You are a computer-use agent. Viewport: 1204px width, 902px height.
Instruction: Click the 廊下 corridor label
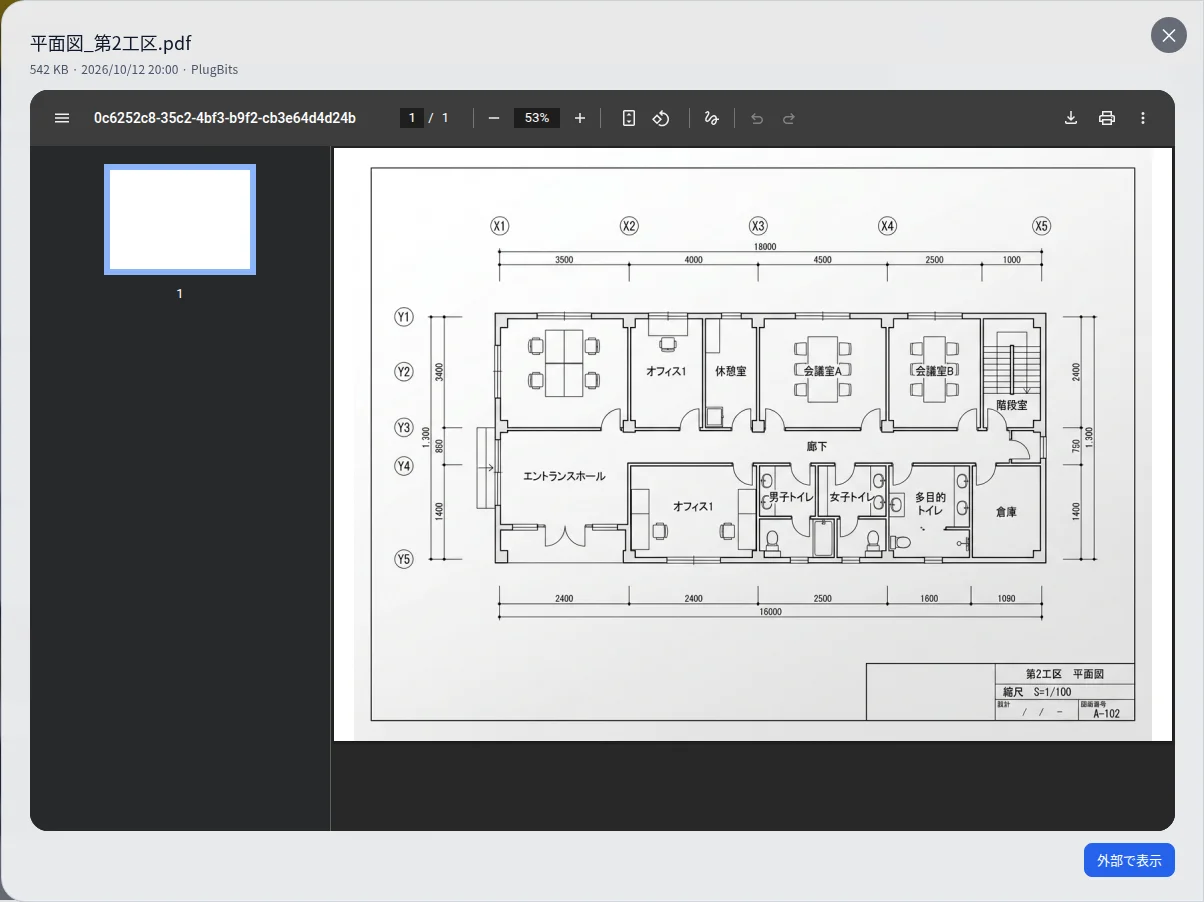[x=817, y=446]
